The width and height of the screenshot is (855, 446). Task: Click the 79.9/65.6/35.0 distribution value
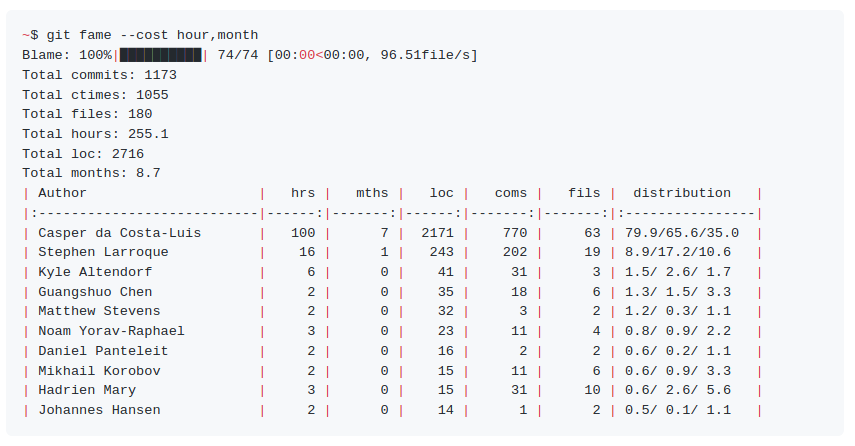pyautogui.click(x=682, y=233)
